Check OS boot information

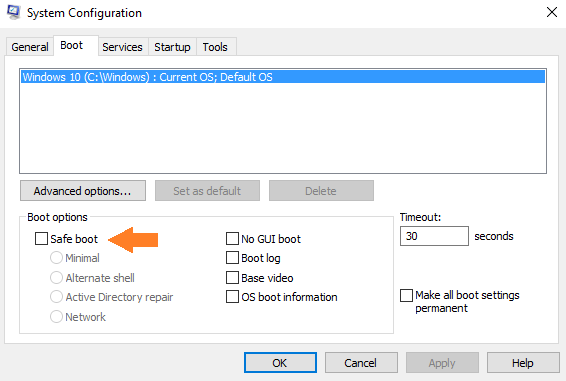232,297
